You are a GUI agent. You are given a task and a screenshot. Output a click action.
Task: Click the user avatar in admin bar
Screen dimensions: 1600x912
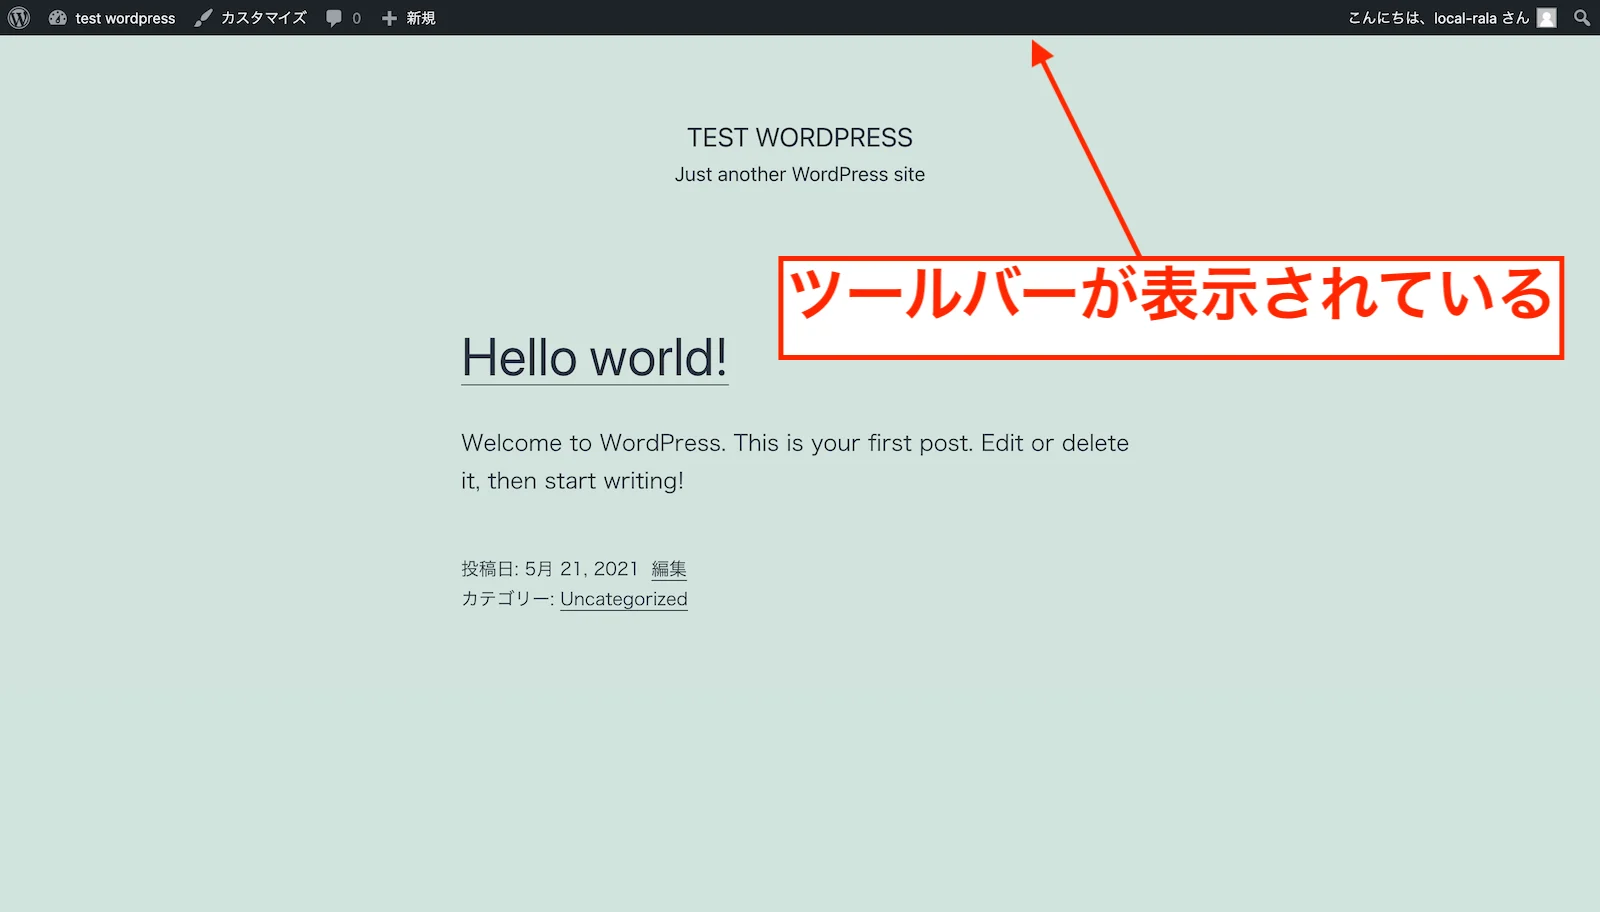click(1547, 18)
